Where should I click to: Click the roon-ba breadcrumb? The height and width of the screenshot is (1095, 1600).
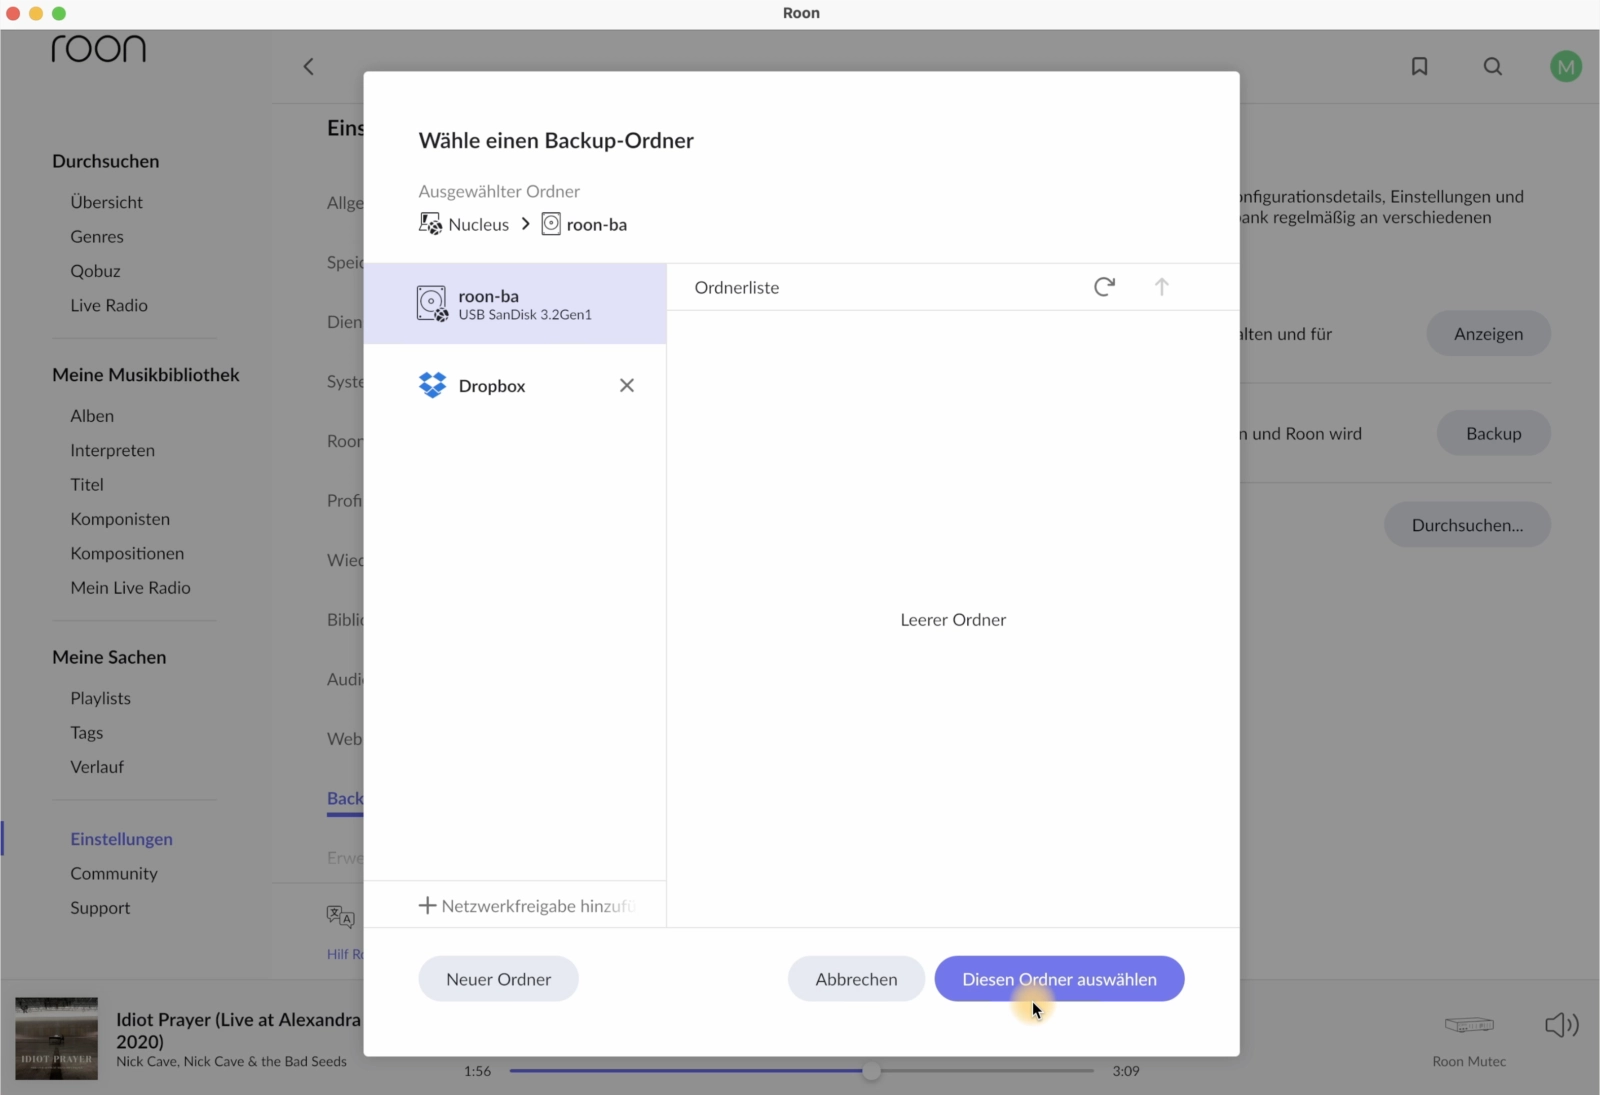coord(584,224)
